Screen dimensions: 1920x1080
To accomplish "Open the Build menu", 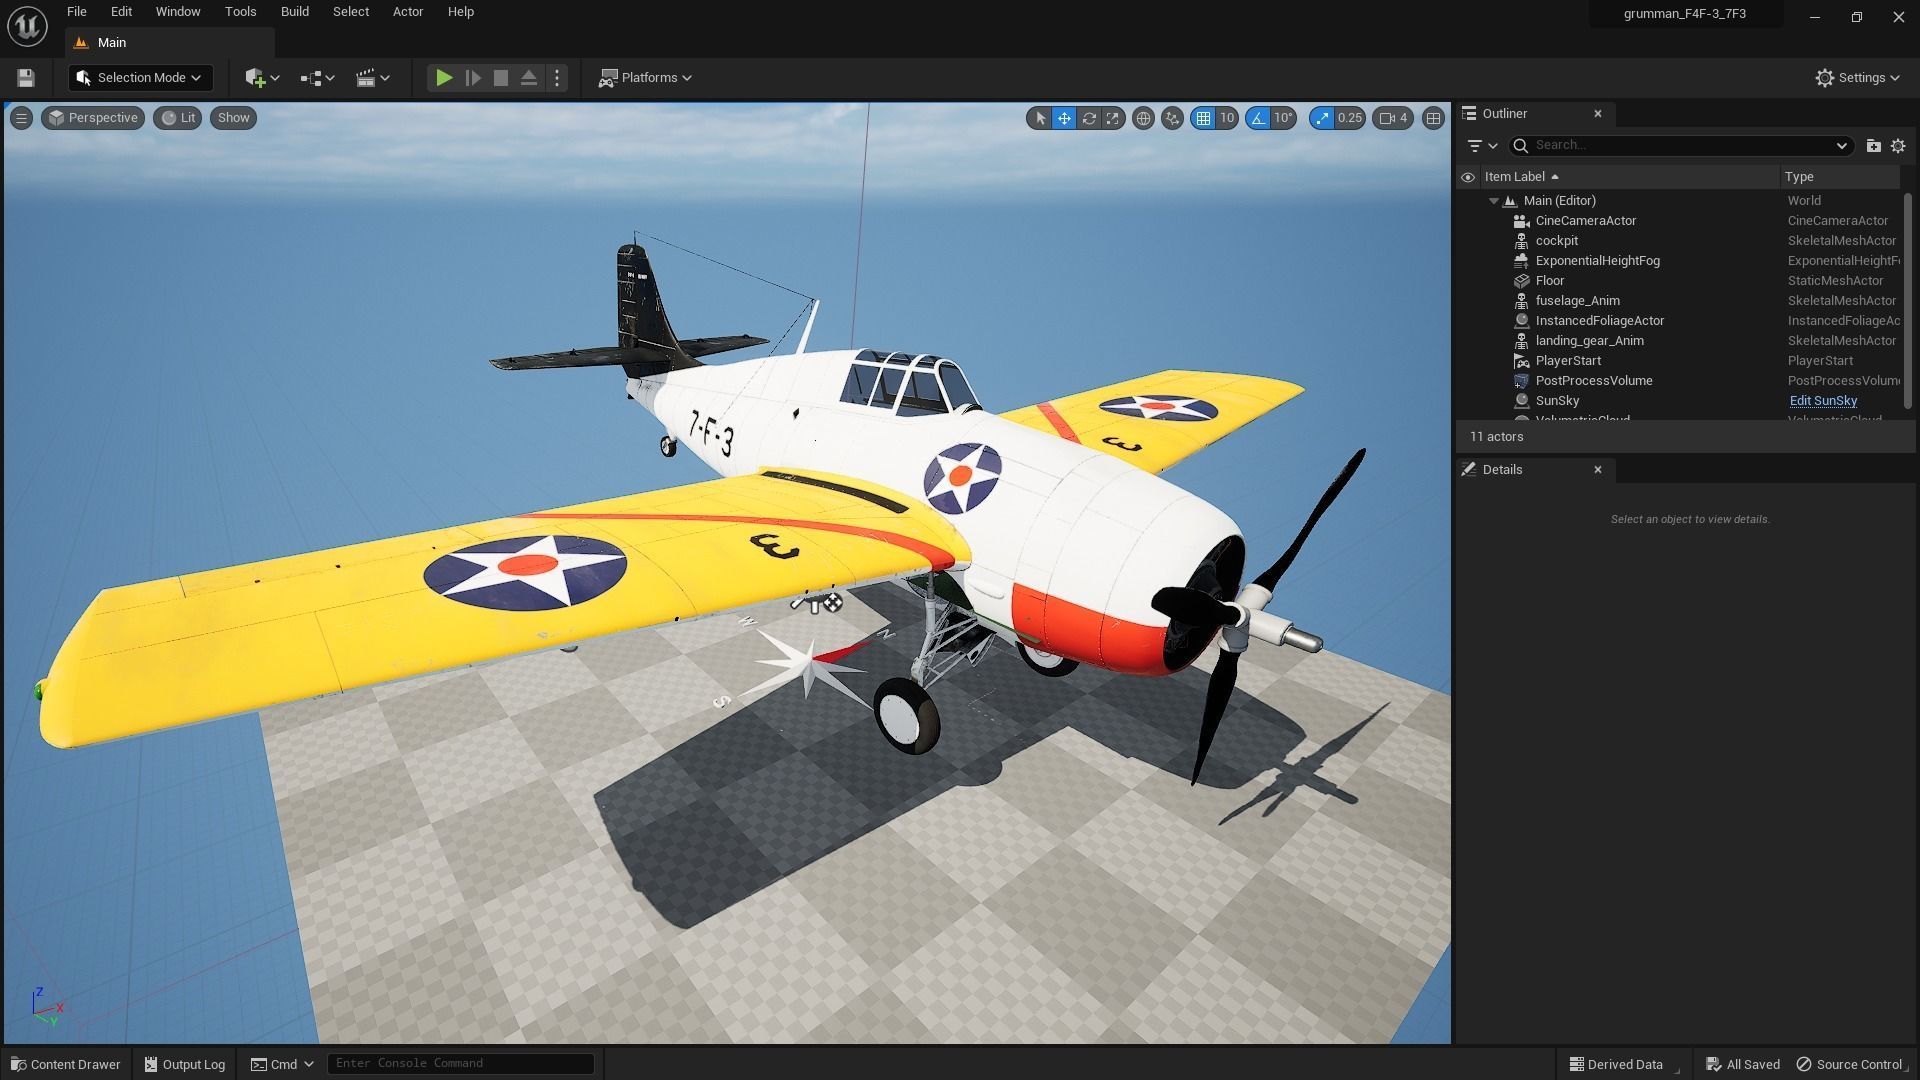I will 294,12.
